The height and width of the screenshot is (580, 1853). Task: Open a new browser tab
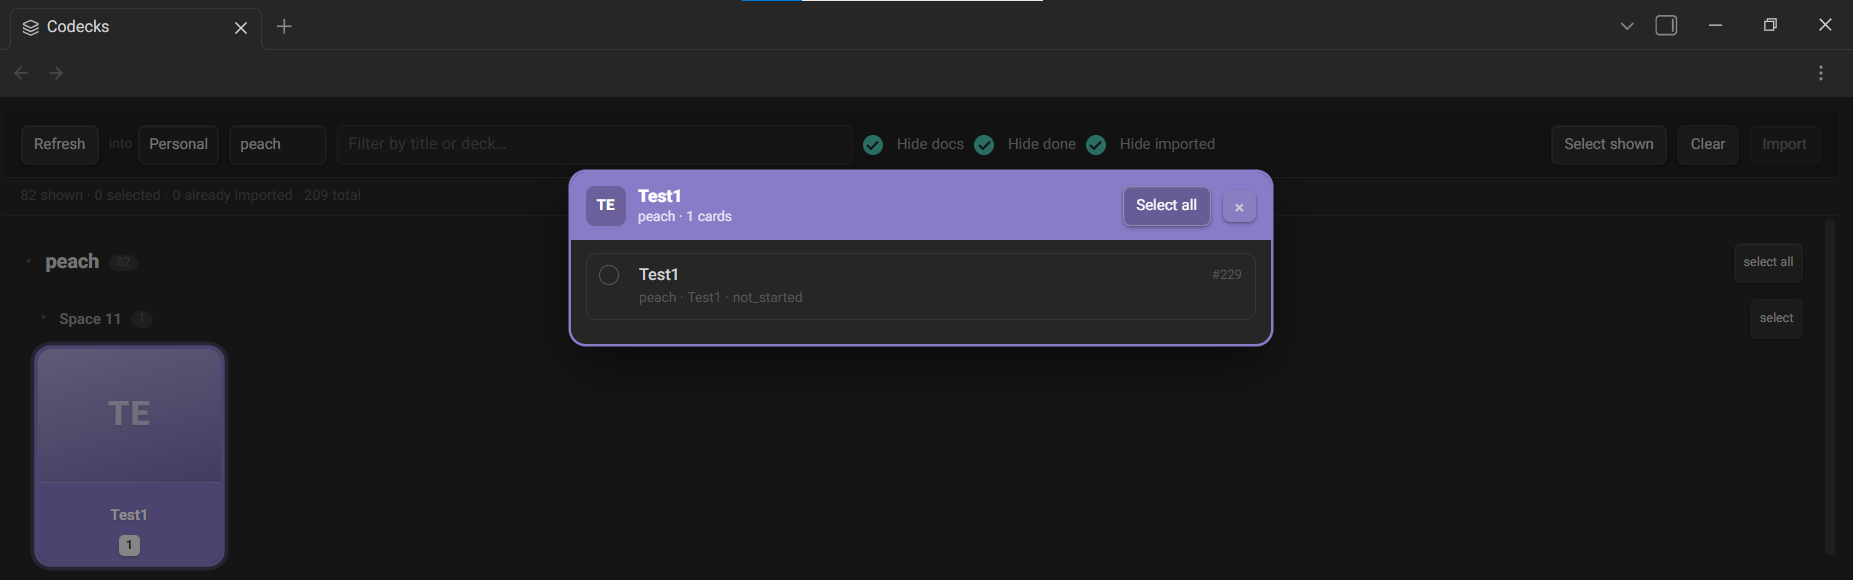284,27
